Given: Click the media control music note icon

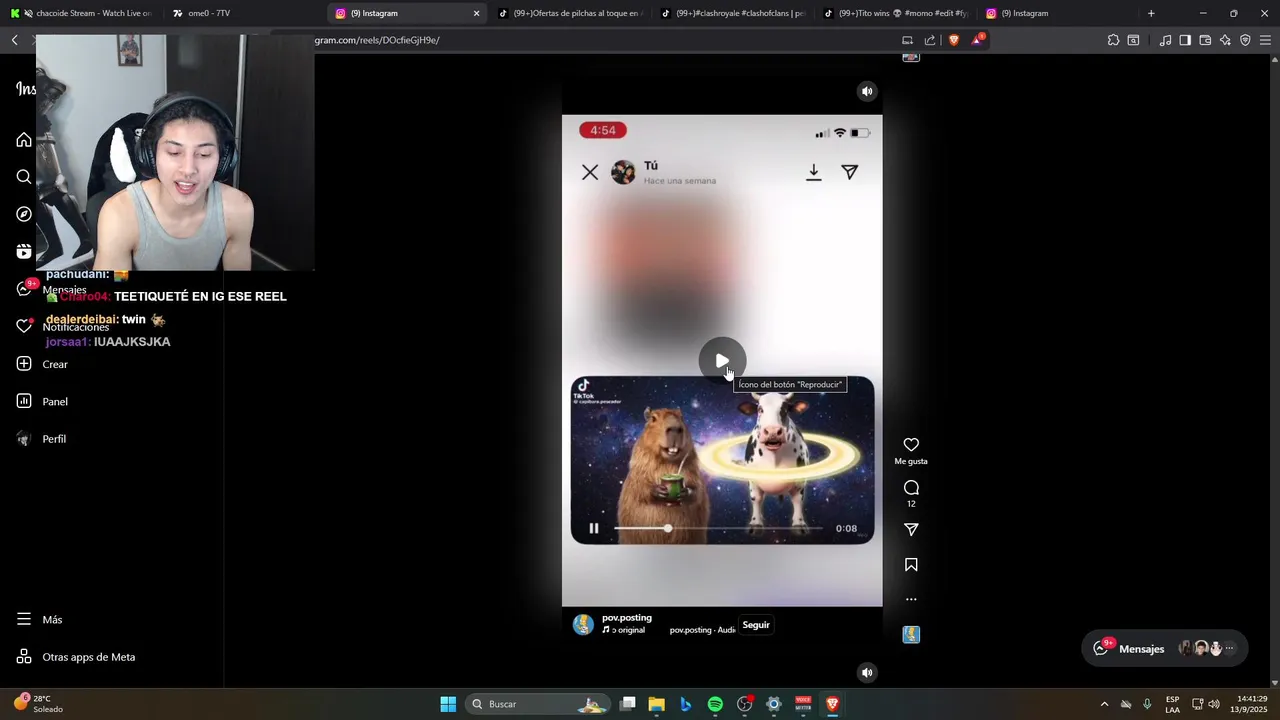Looking at the screenshot, I should (x=1165, y=40).
